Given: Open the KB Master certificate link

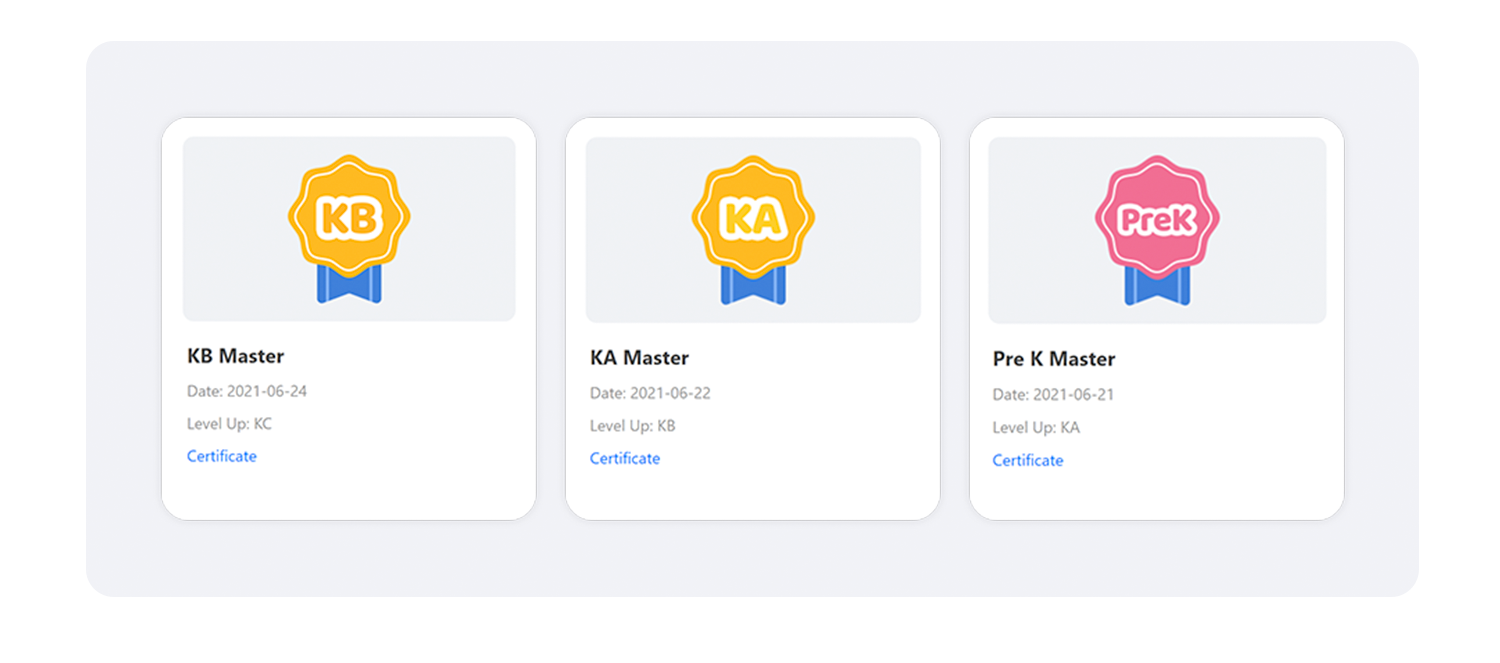Looking at the screenshot, I should click(x=222, y=456).
